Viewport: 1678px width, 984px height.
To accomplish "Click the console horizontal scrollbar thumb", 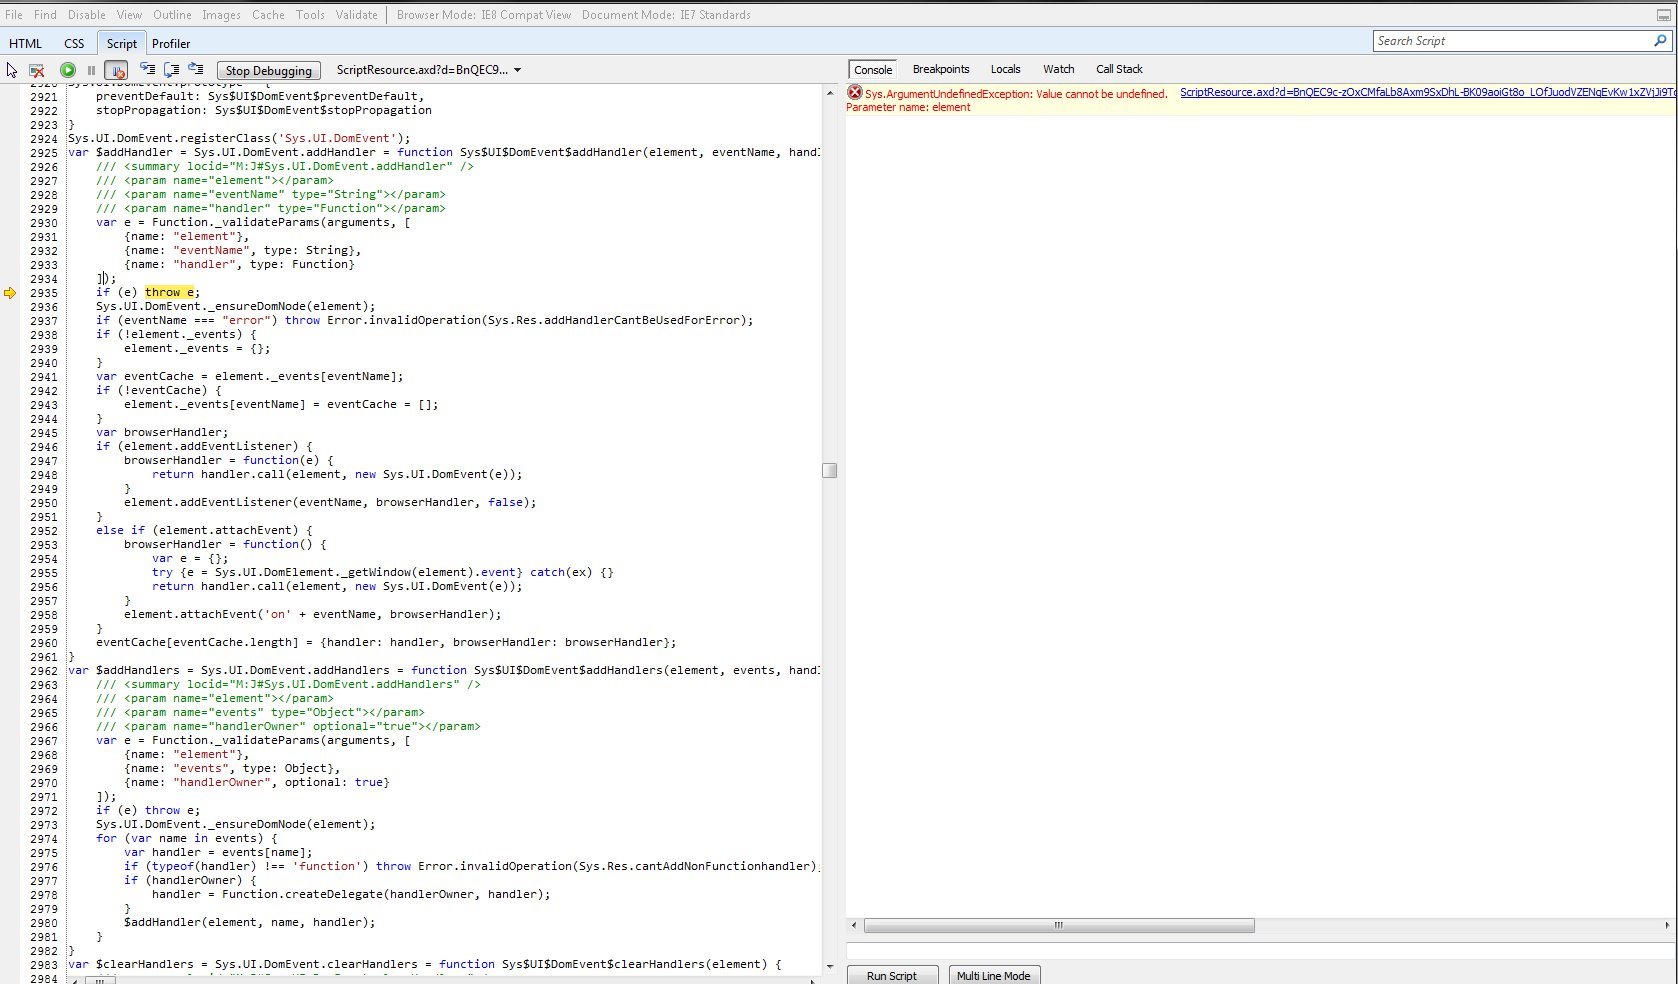I will (x=1059, y=925).
